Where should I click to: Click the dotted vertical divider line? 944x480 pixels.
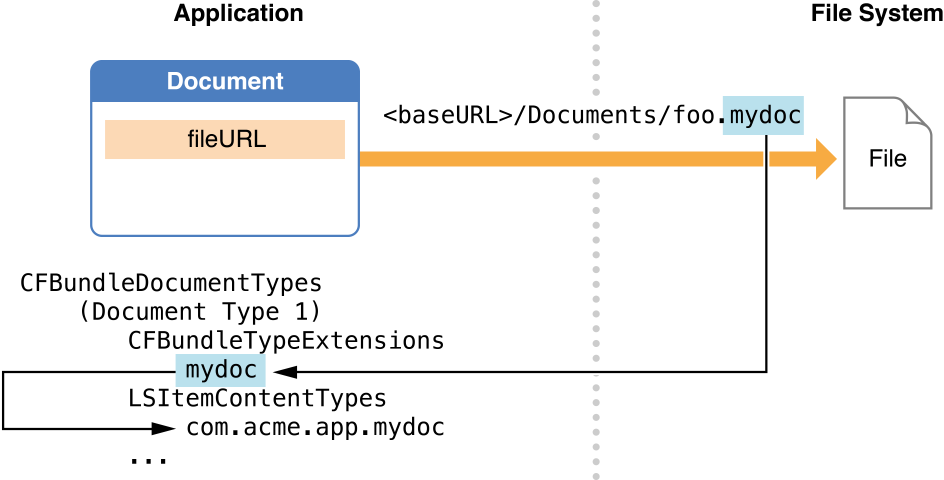596,300
